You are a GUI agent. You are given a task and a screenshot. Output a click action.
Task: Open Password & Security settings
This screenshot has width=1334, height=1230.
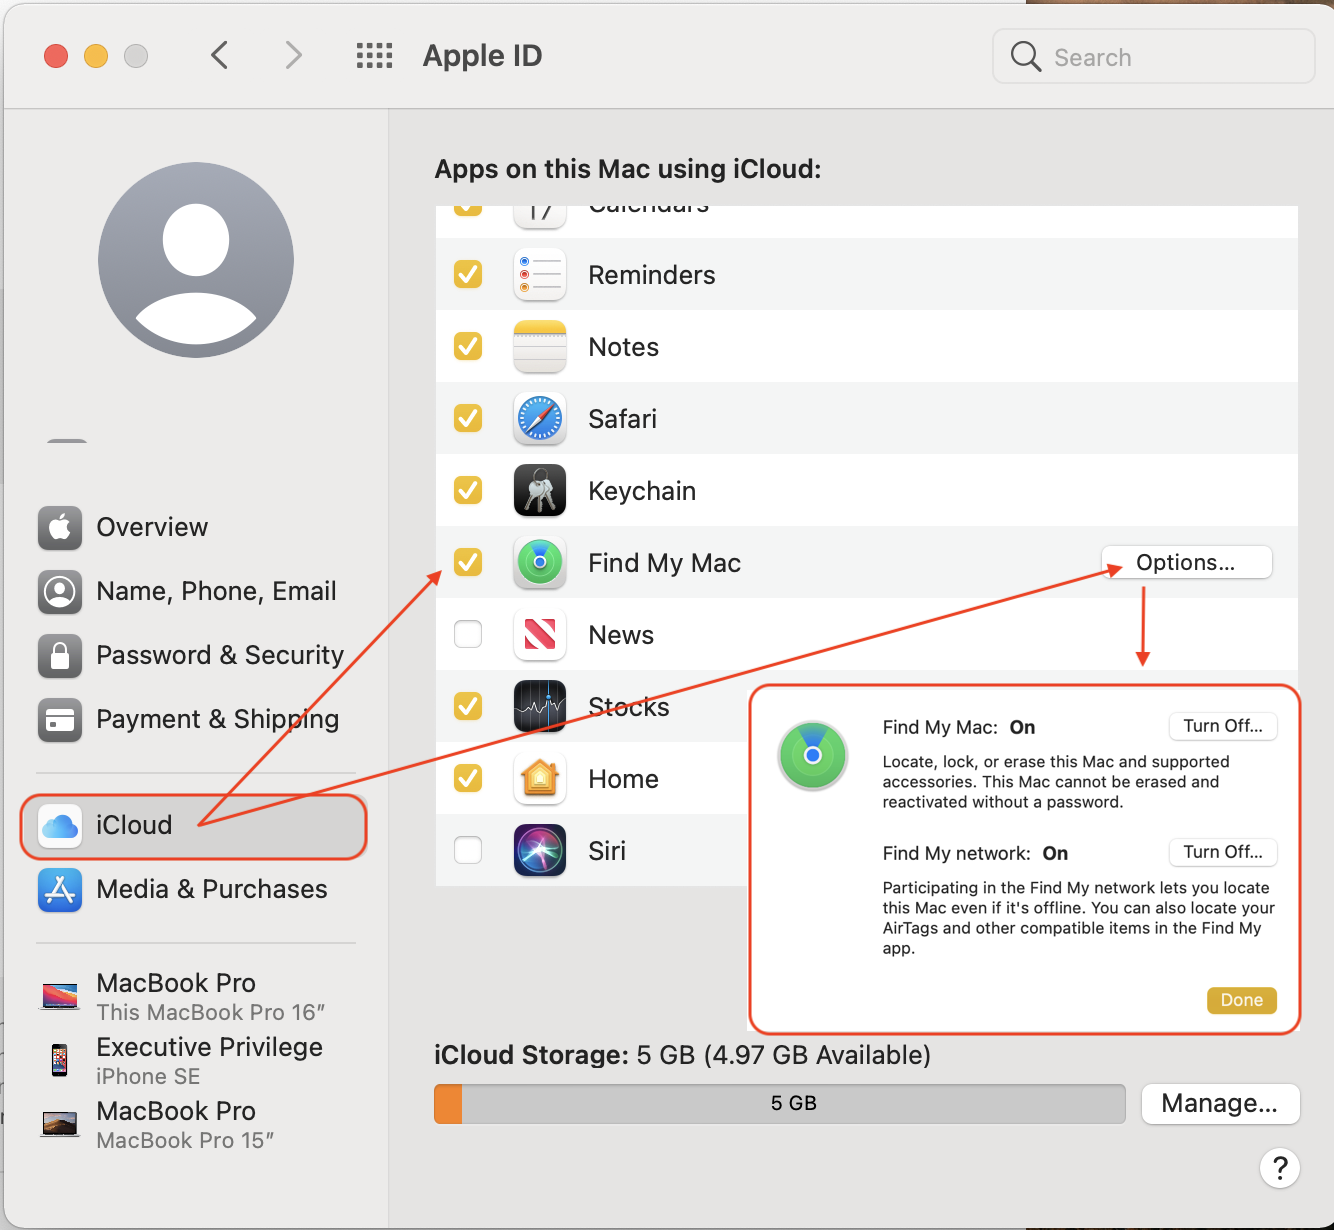194,655
